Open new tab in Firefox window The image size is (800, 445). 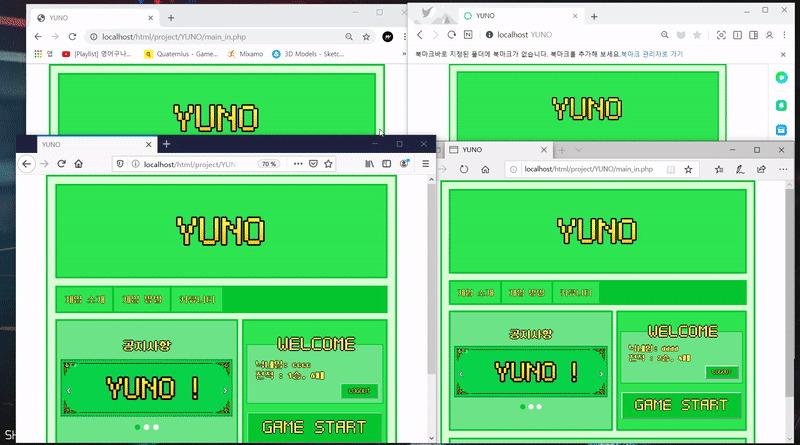166,144
